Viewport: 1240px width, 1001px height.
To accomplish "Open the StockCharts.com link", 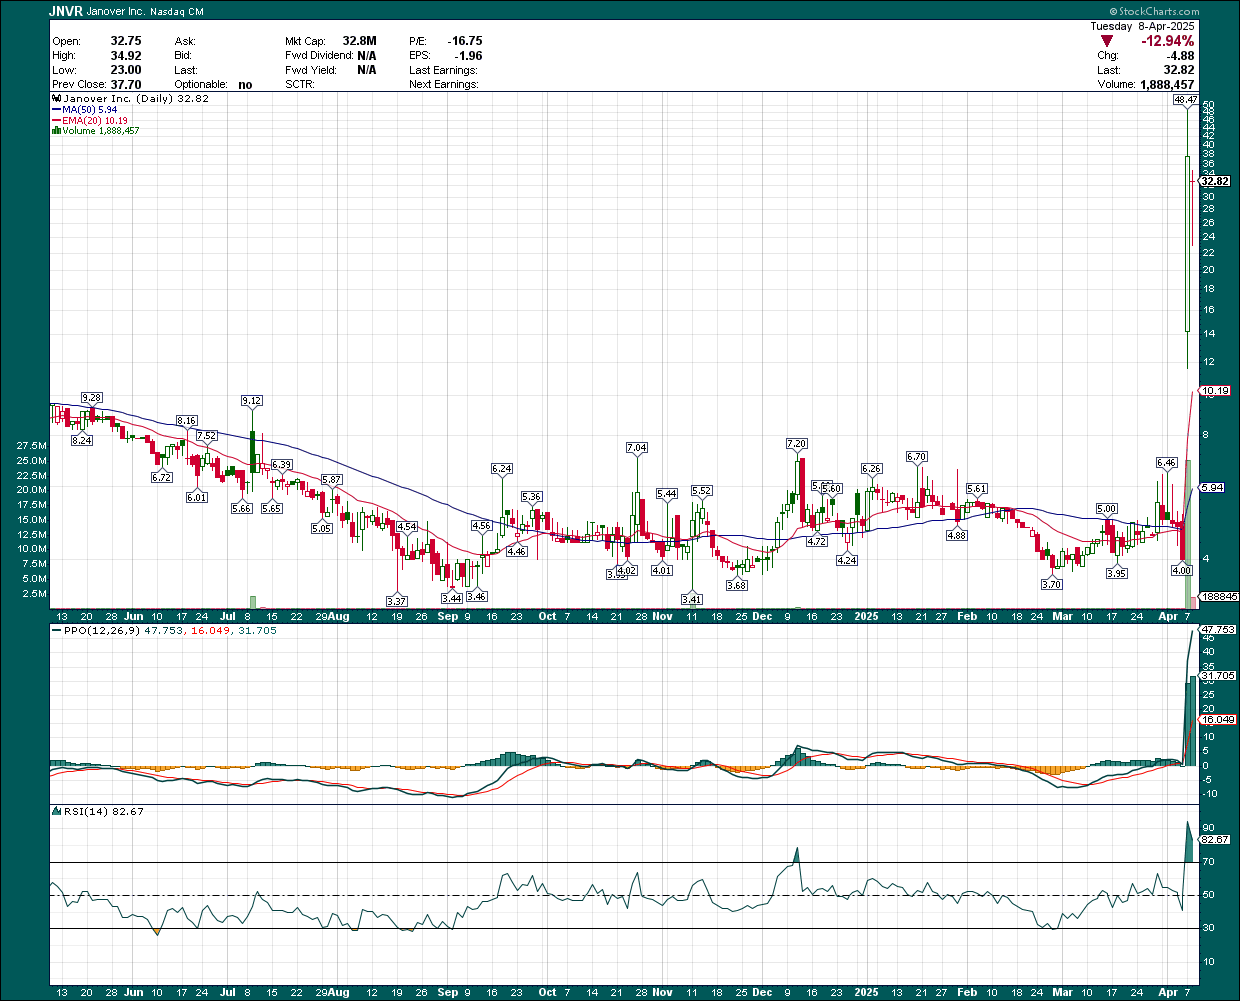I will tap(1160, 11).
